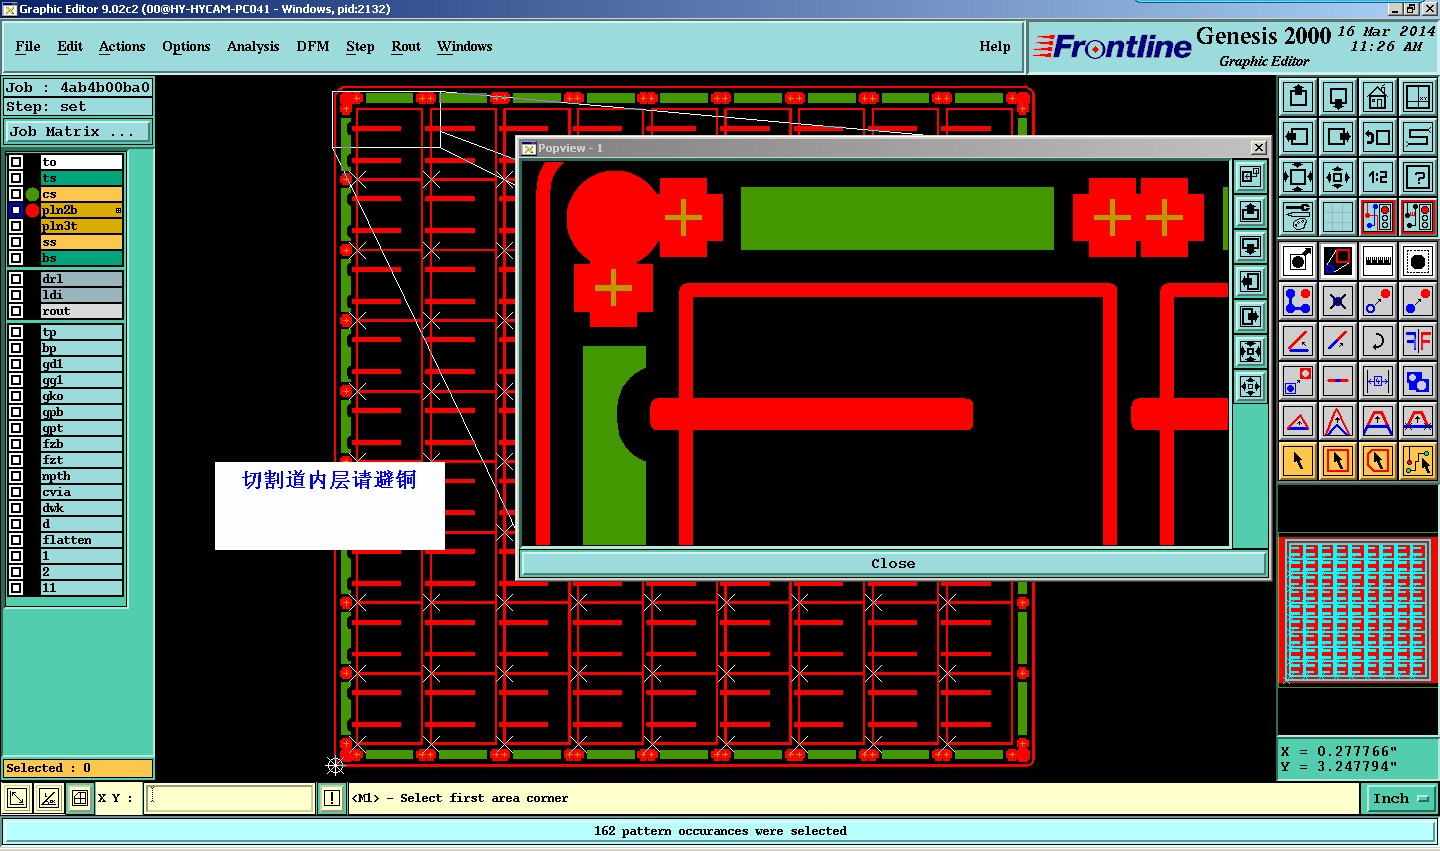Click the X Y coordinate input field
The width and height of the screenshot is (1440, 851).
click(230, 798)
